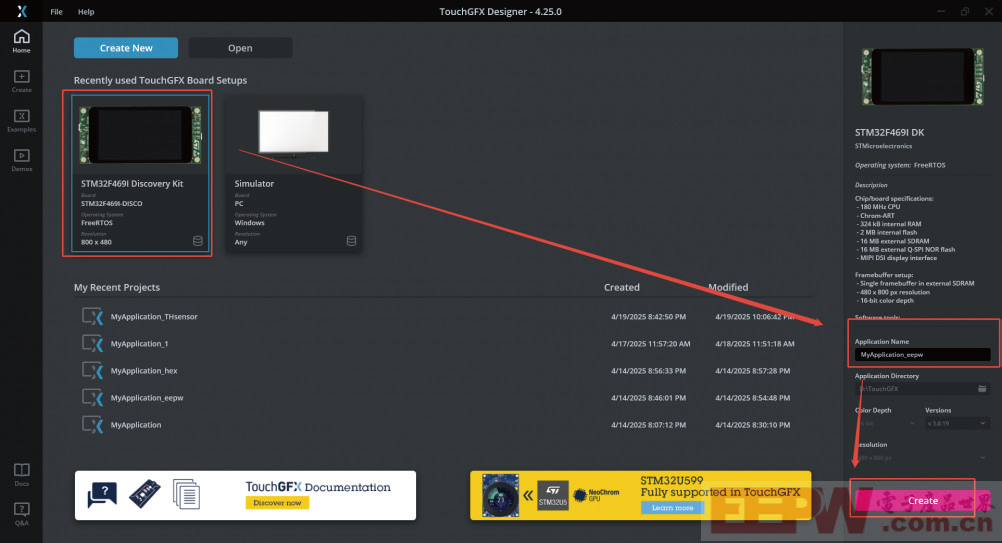Viewport: 1002px width, 543px height.
Task: Click the project icon beside MyApplication_THsensor
Action: (x=93, y=317)
